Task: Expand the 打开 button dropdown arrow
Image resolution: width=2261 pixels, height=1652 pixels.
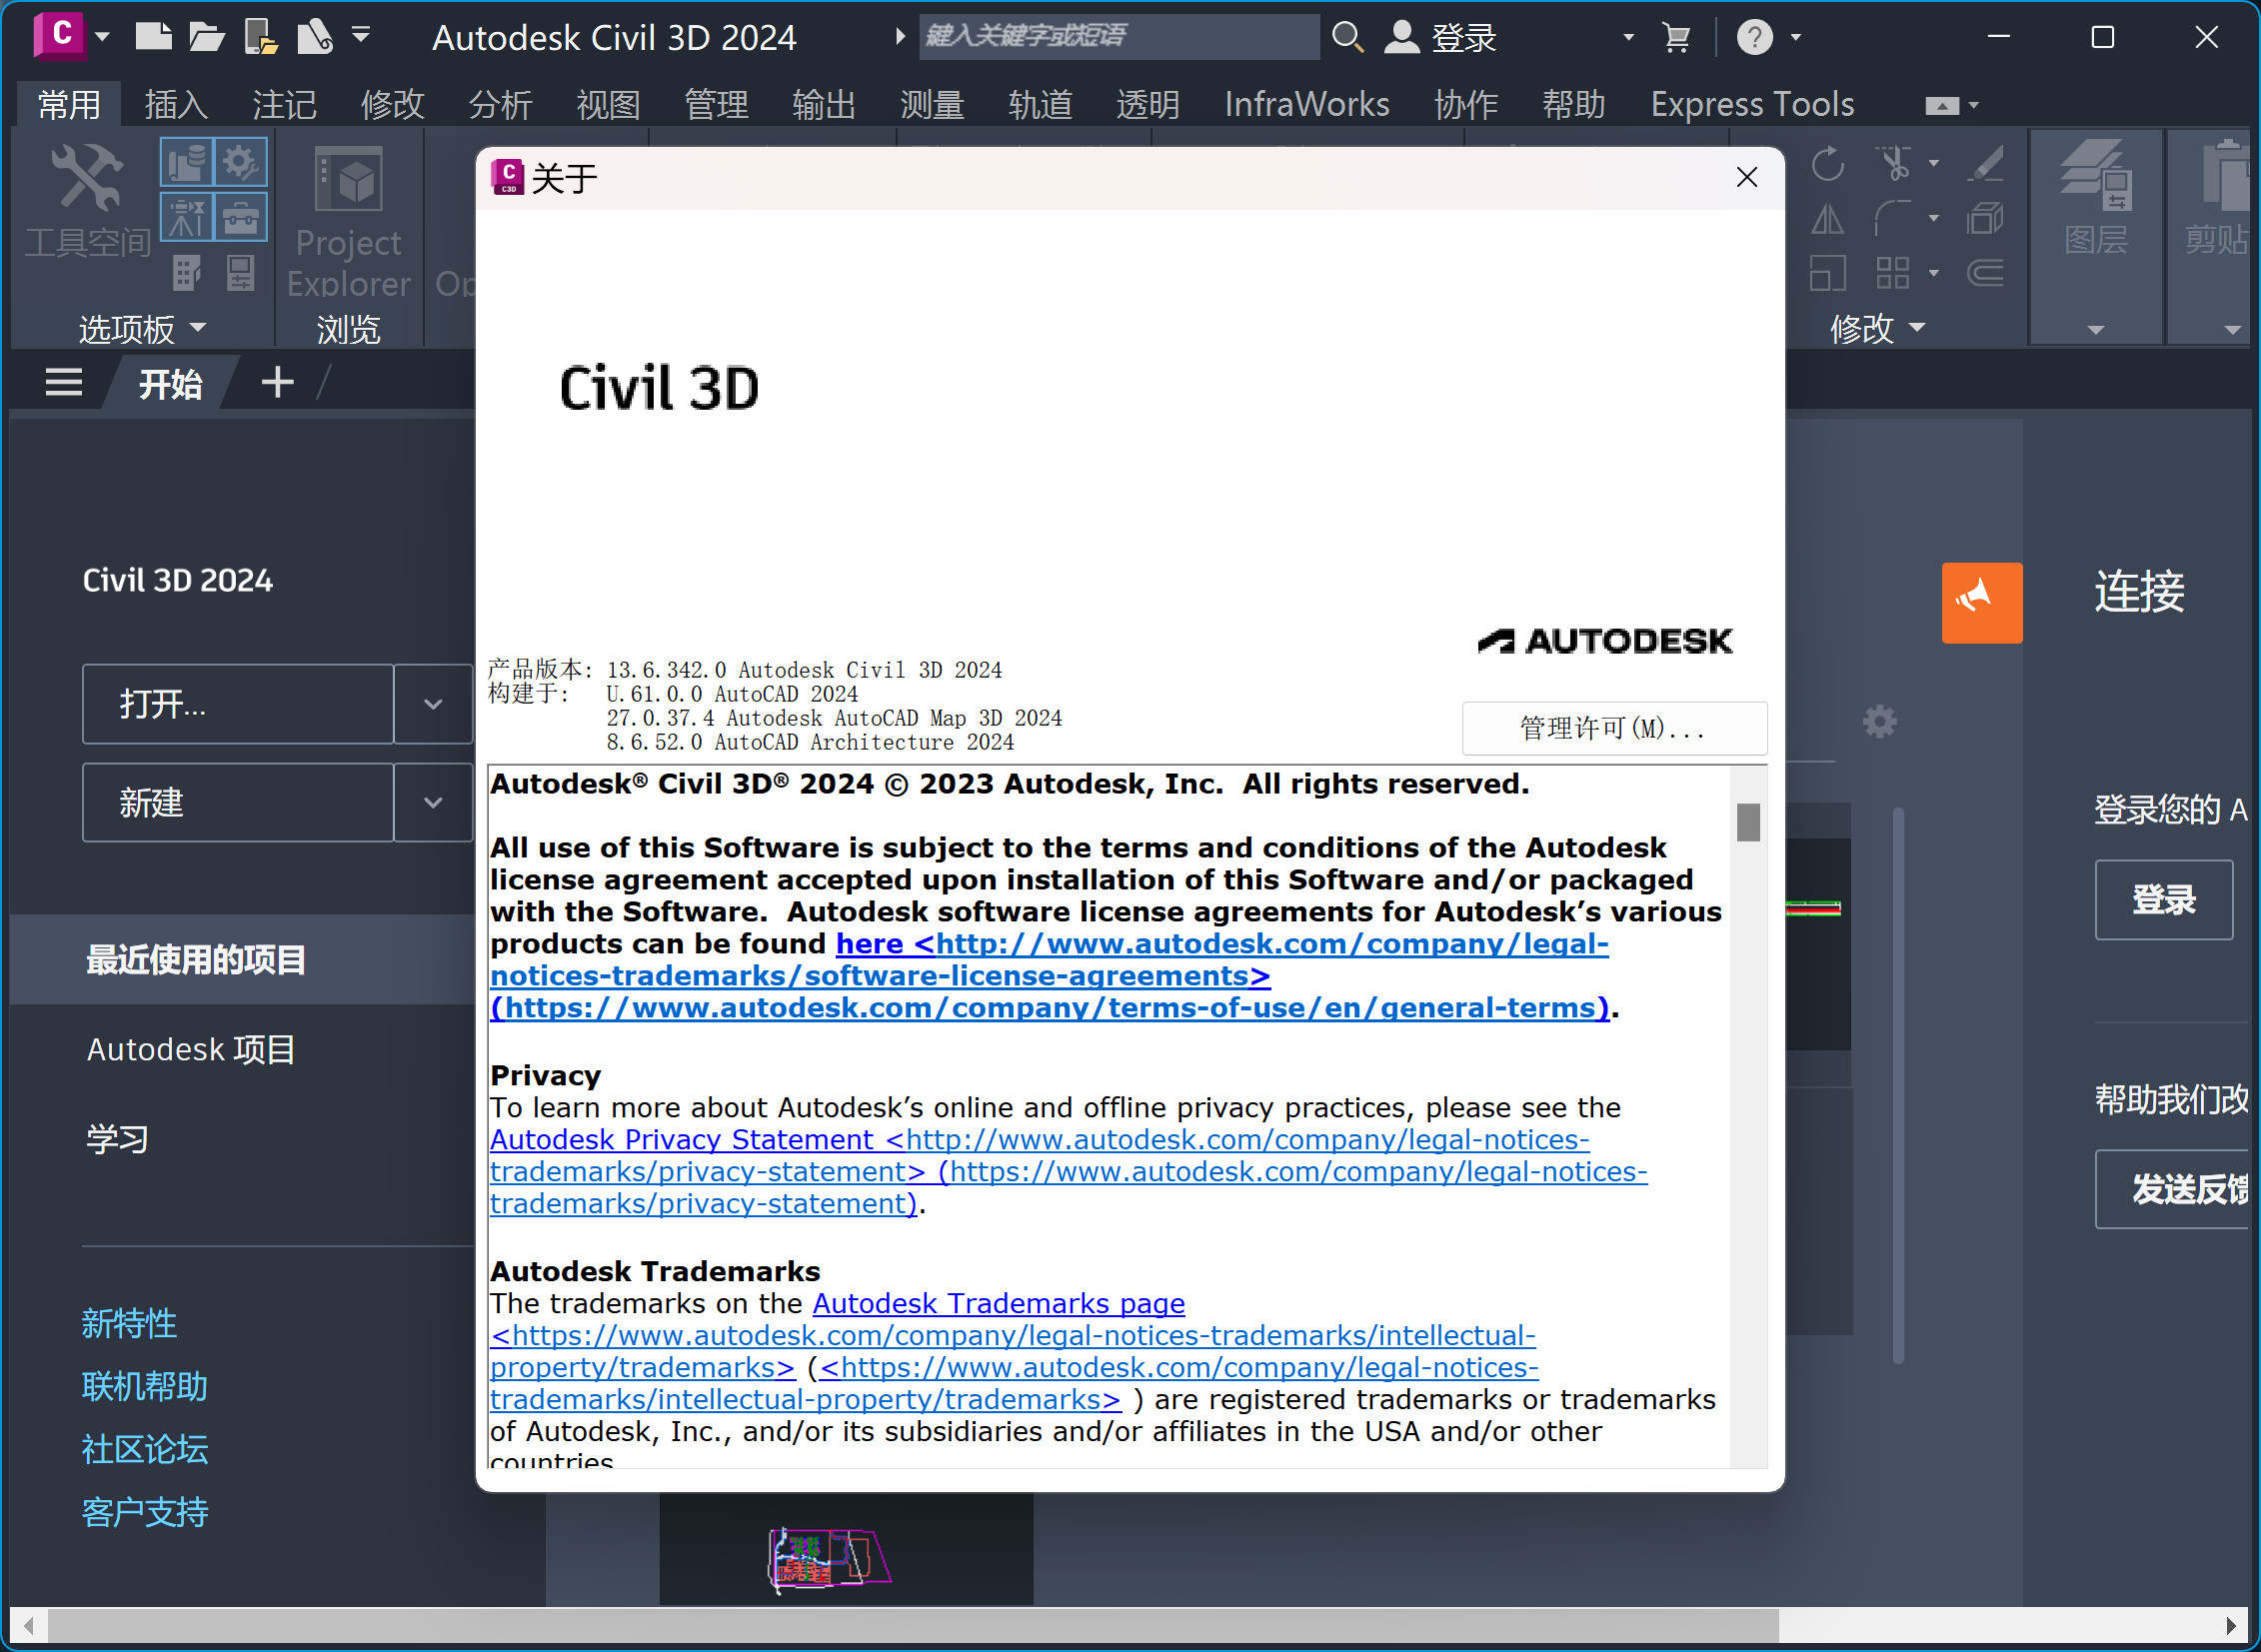Action: [x=433, y=704]
